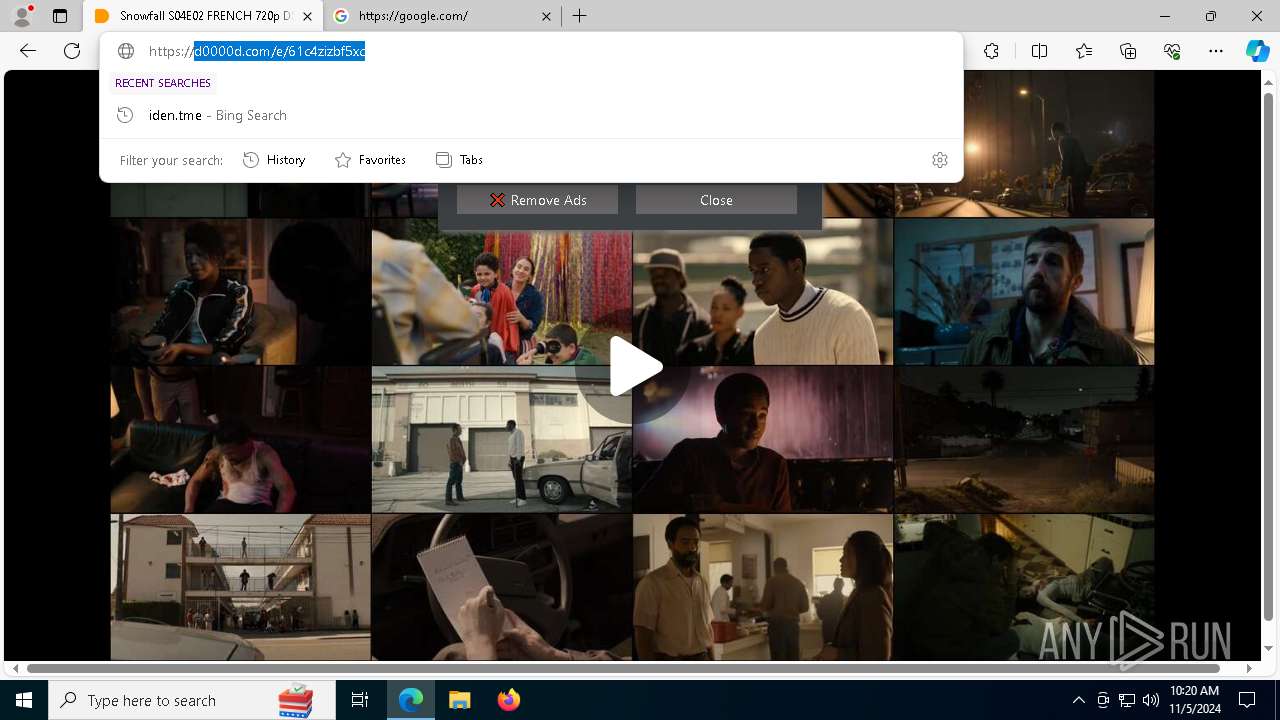Click the address bar URL field

(530, 51)
